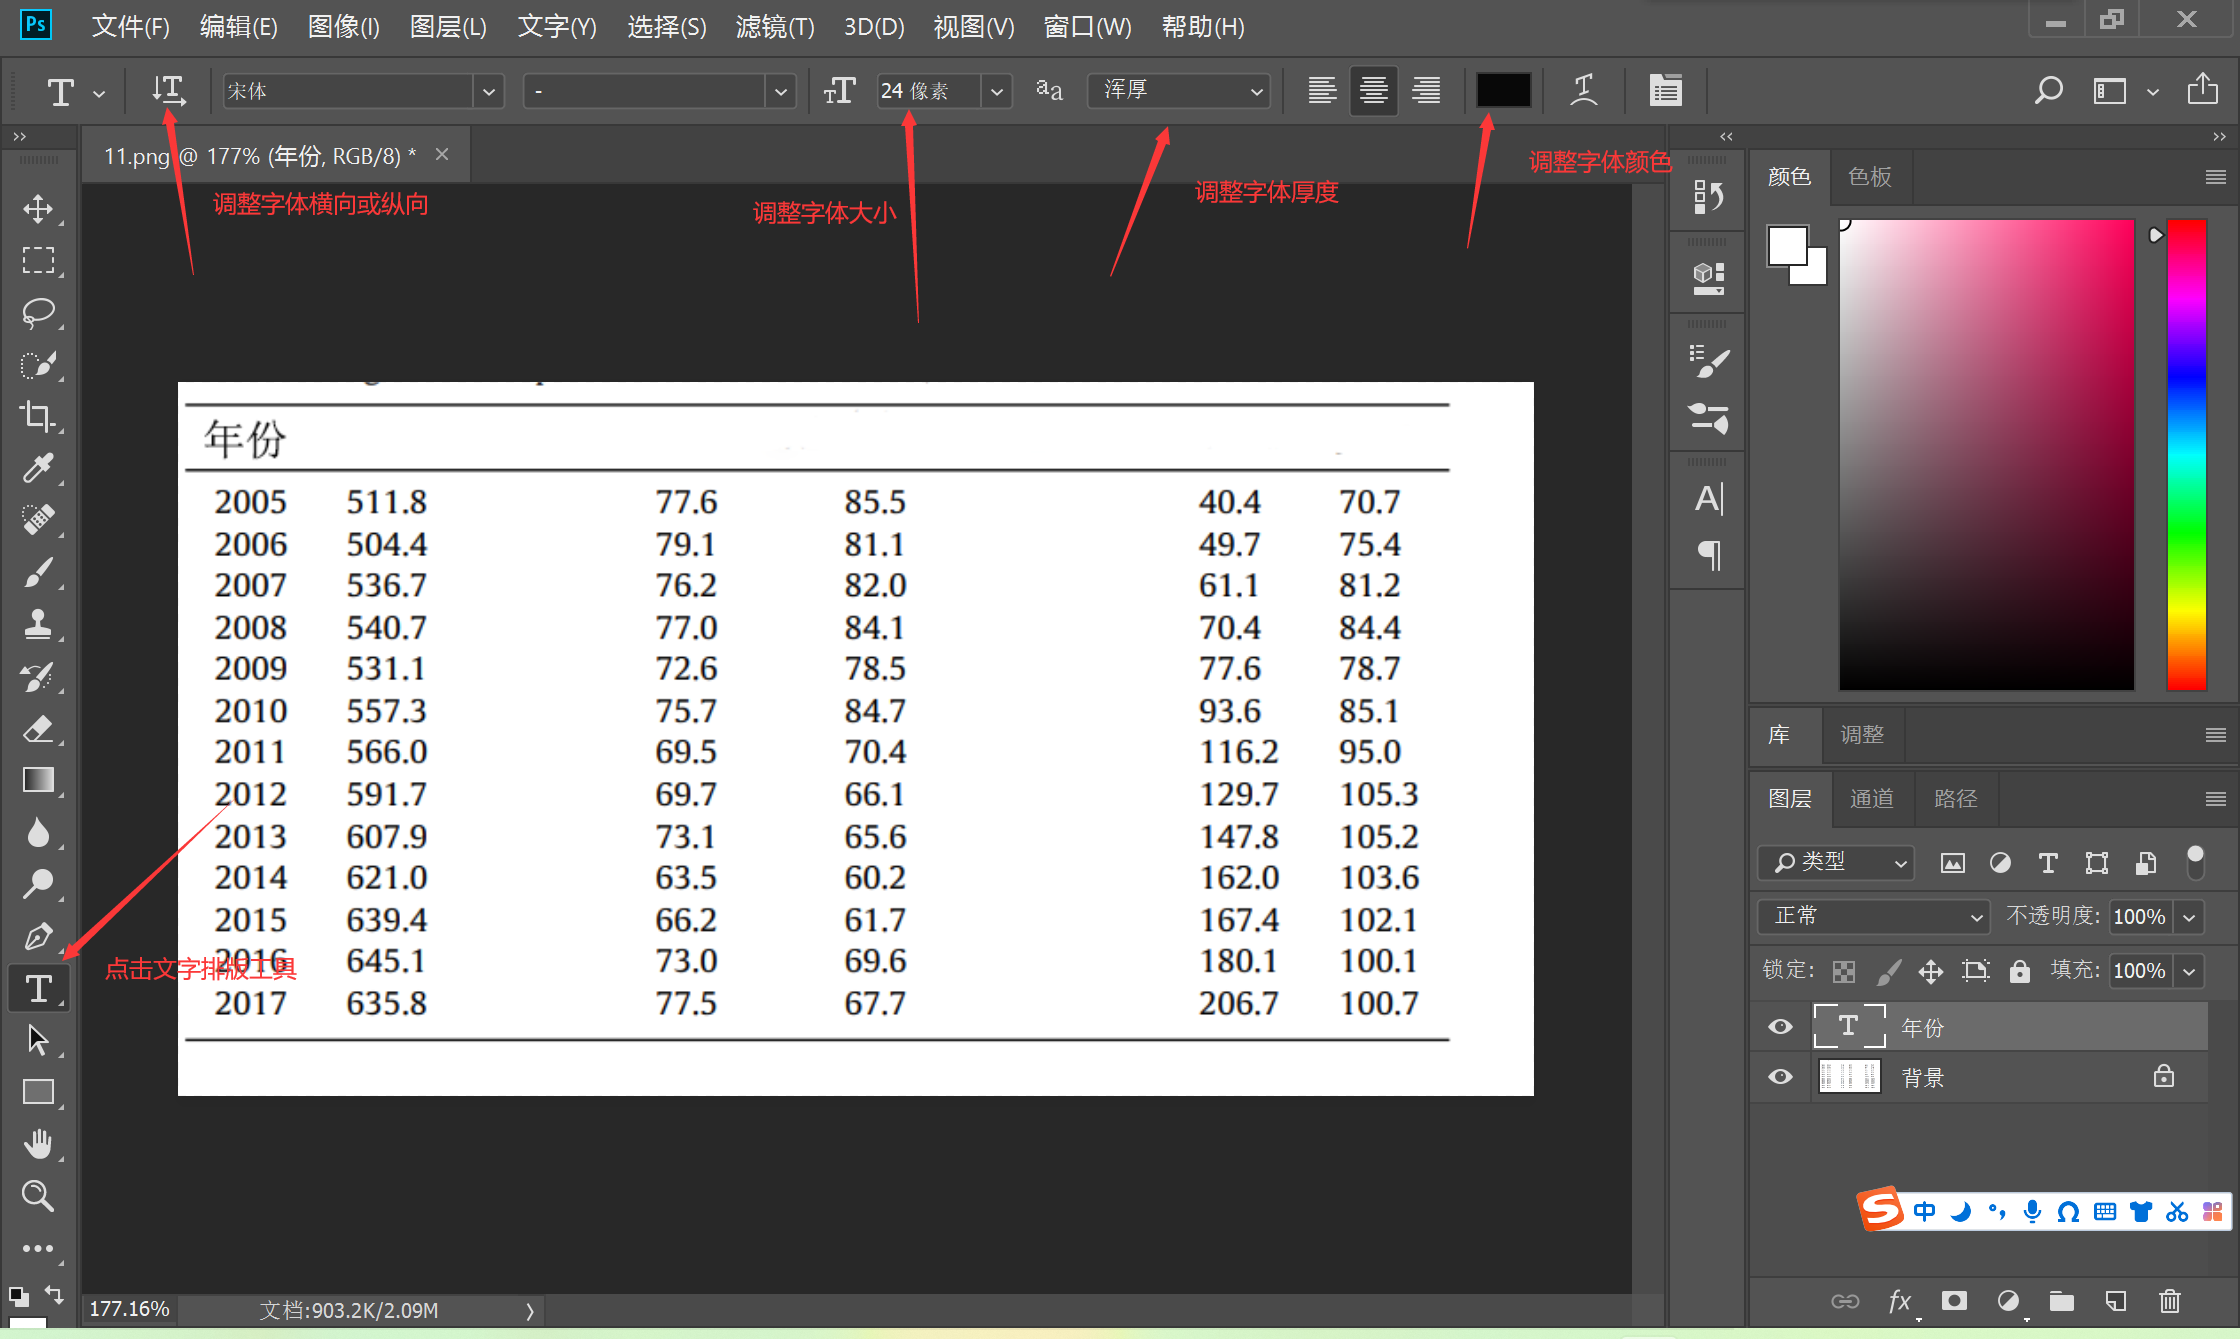The height and width of the screenshot is (1339, 2240).
Task: Open the blend mode 正常 dropdown
Action: [1873, 916]
